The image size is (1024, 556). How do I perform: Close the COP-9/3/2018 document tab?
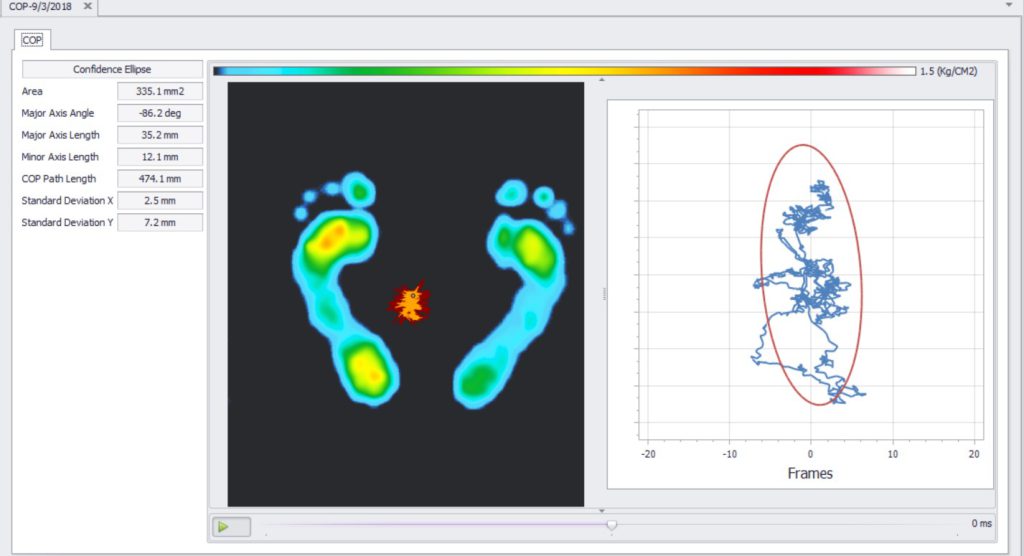[88, 6]
